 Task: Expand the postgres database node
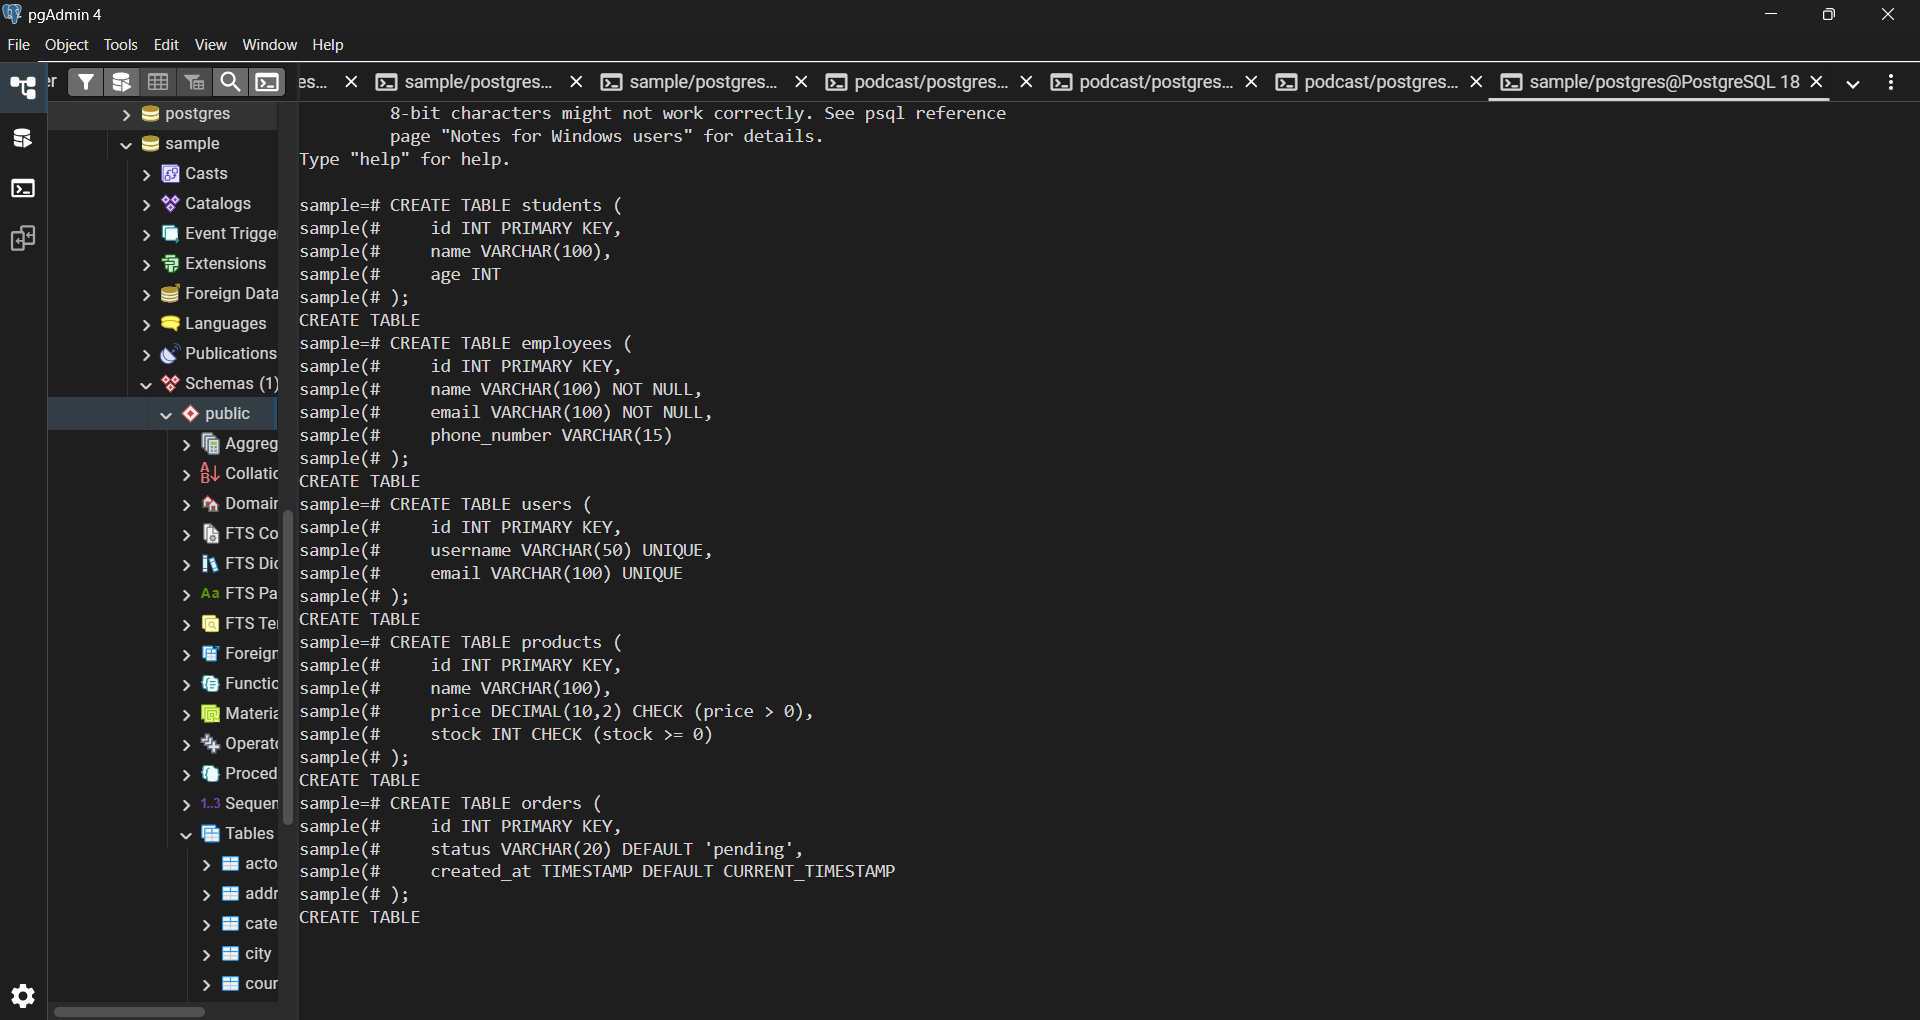click(126, 114)
